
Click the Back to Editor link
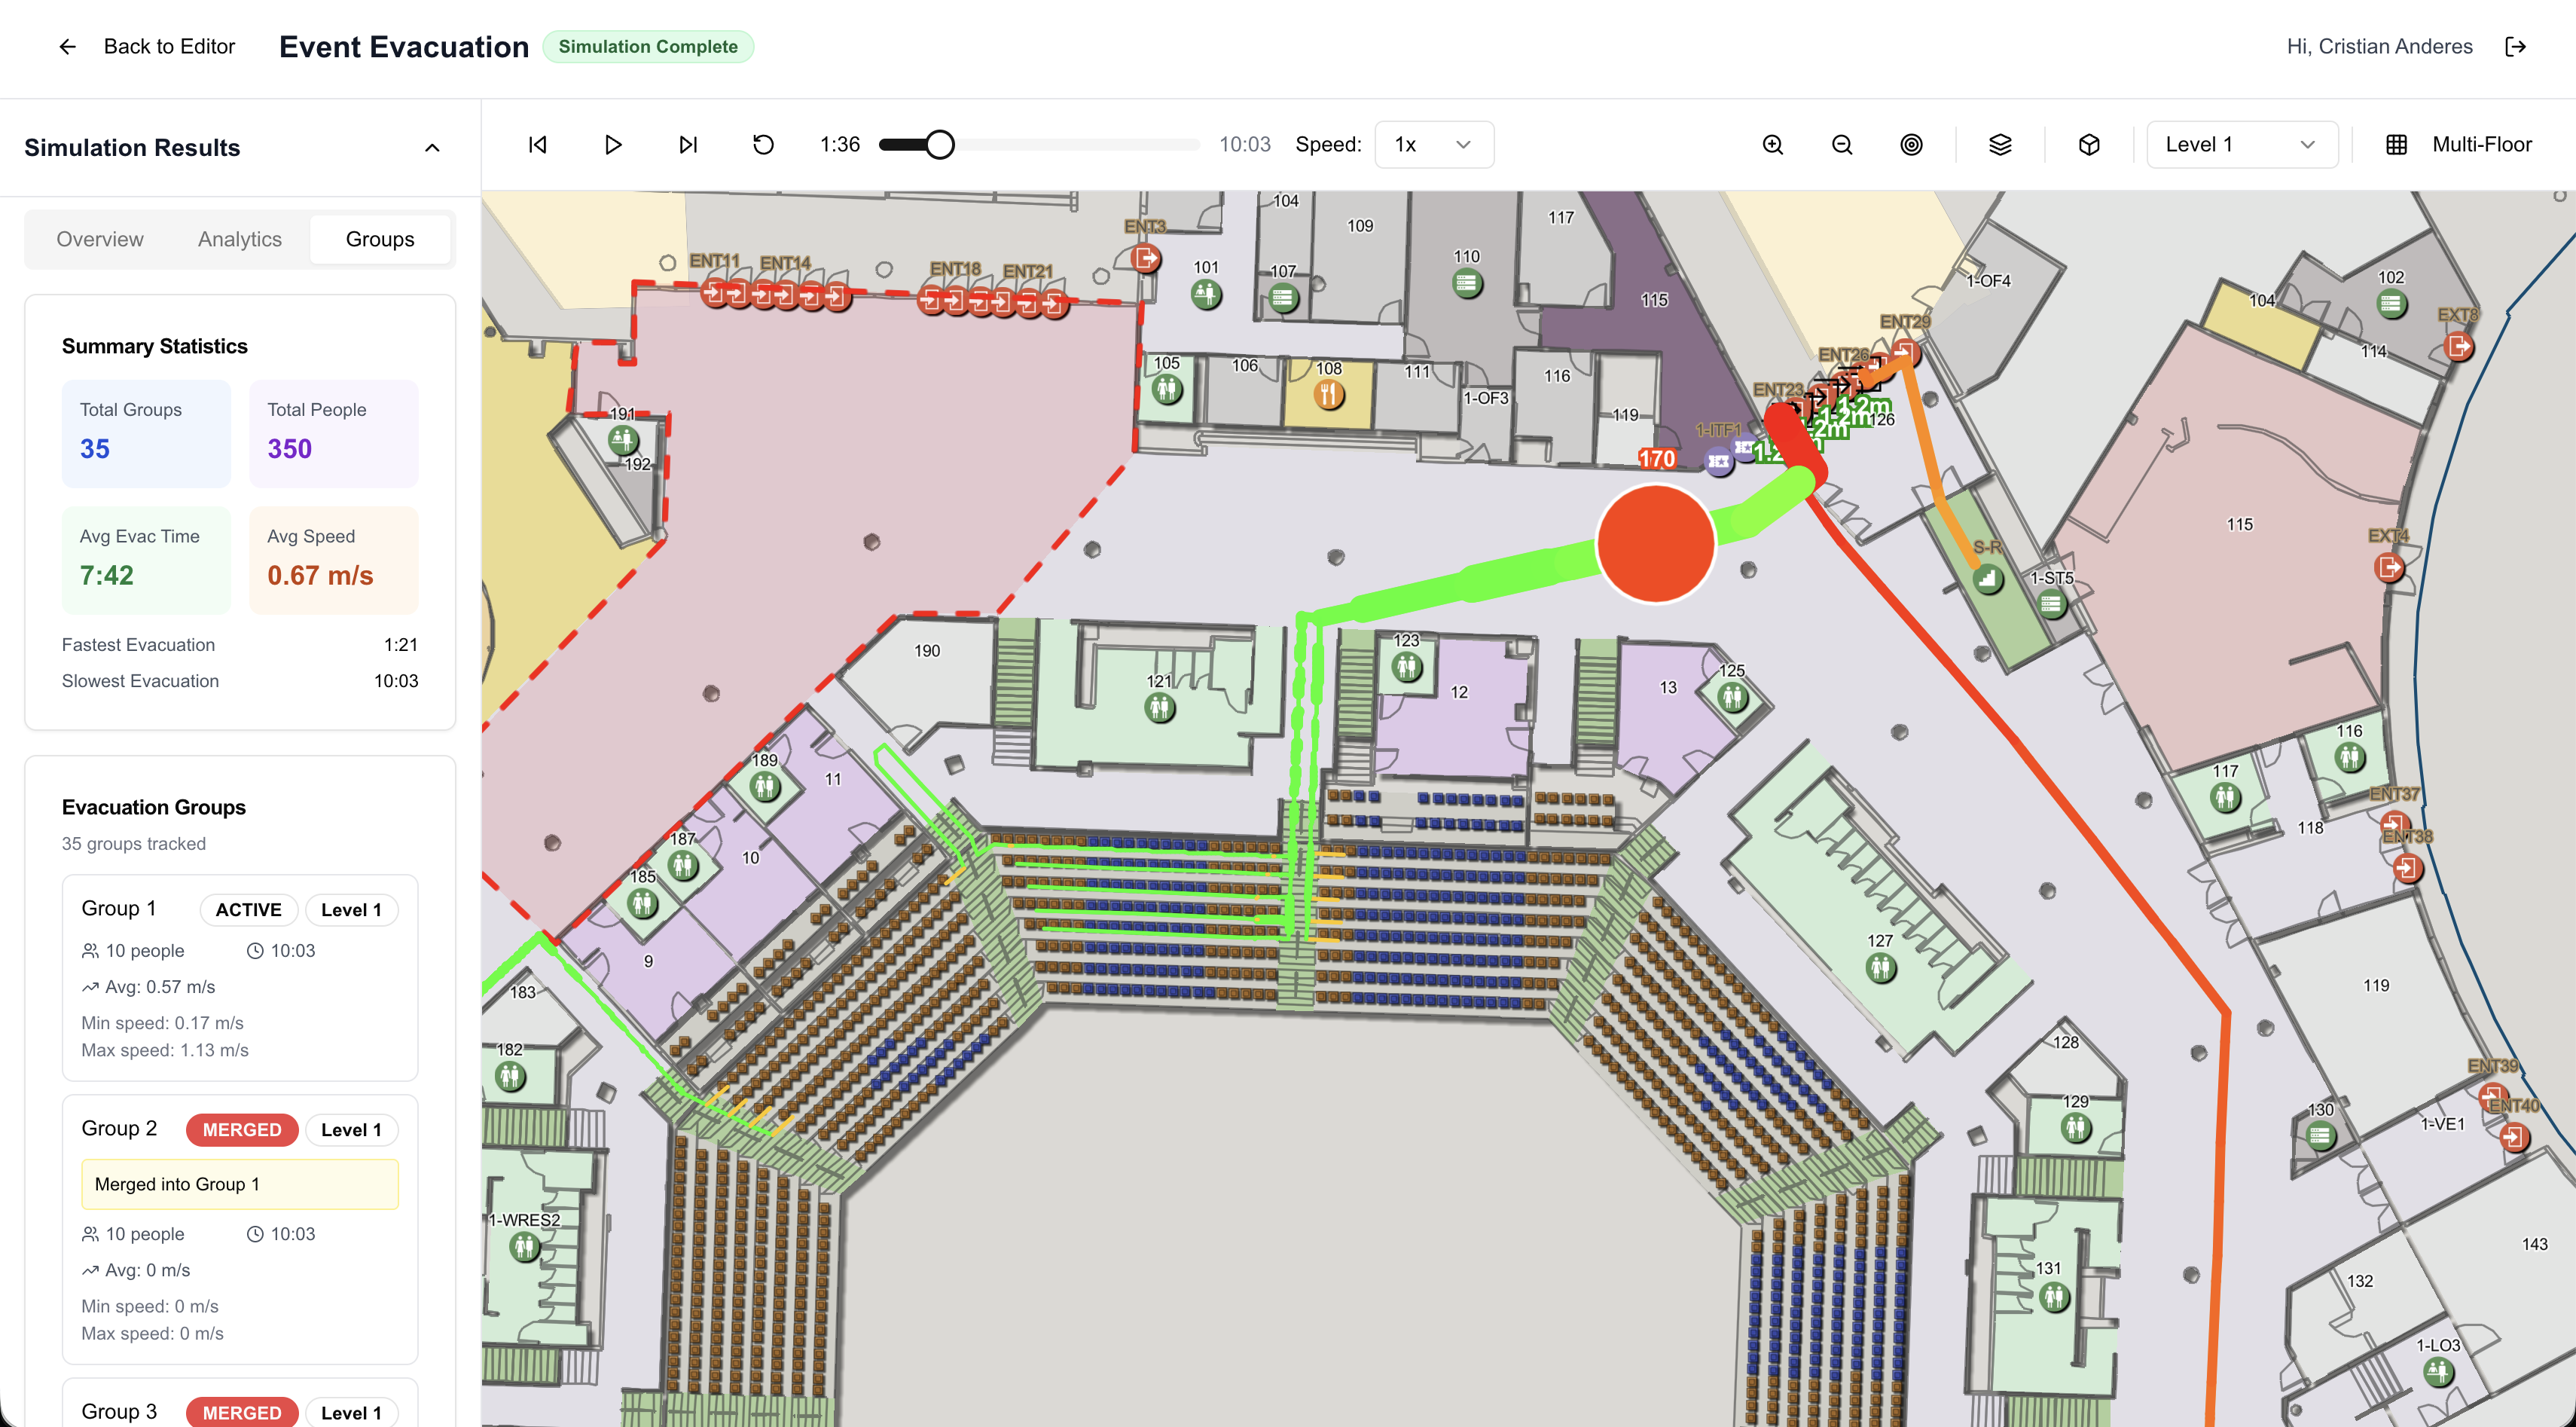pyautogui.click(x=169, y=46)
